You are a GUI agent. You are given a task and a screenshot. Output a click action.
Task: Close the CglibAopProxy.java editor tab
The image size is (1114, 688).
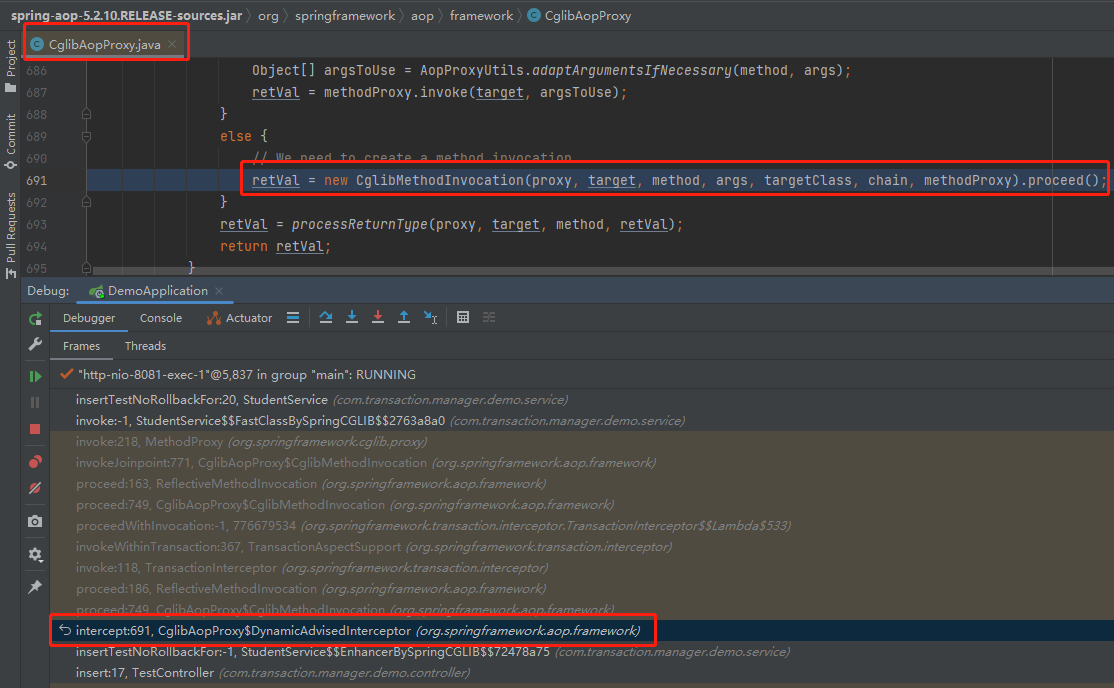click(172, 44)
